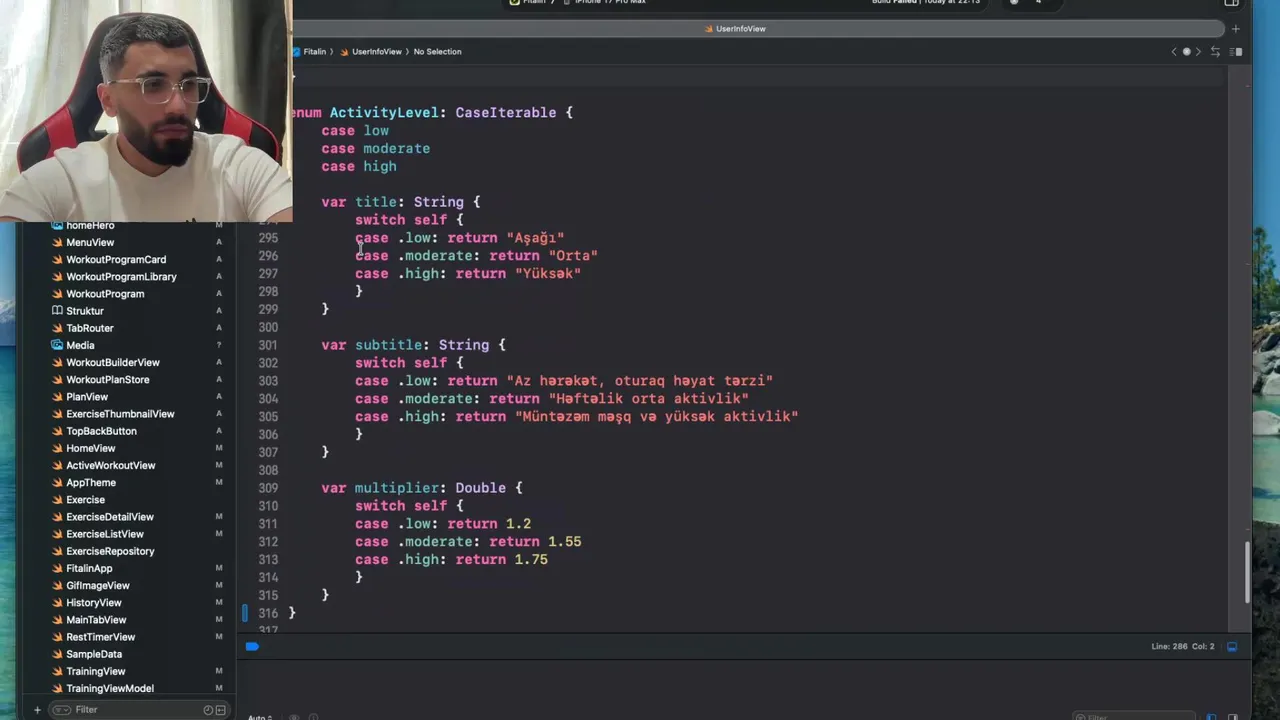Open TrainingViewModel file
The width and height of the screenshot is (1280, 720).
pyautogui.click(x=110, y=688)
